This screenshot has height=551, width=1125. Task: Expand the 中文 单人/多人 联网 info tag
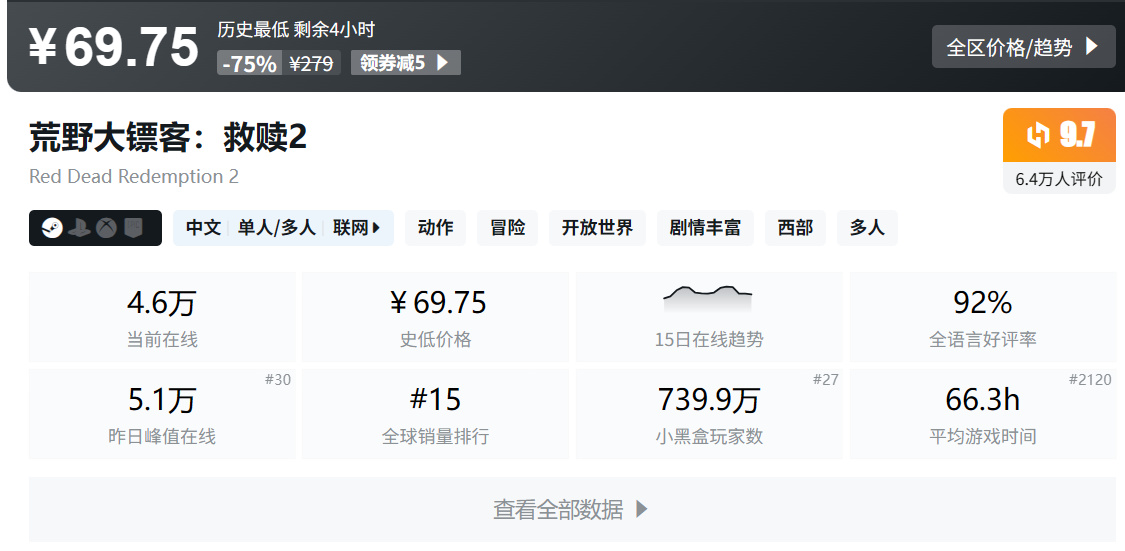[283, 228]
